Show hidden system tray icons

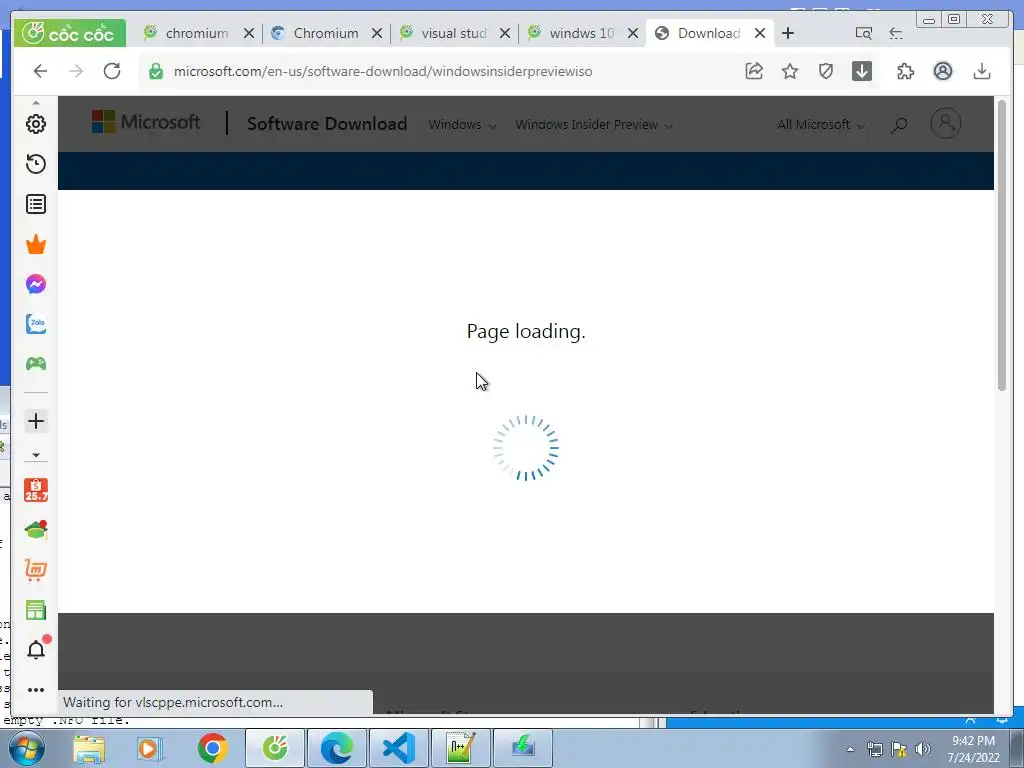850,749
